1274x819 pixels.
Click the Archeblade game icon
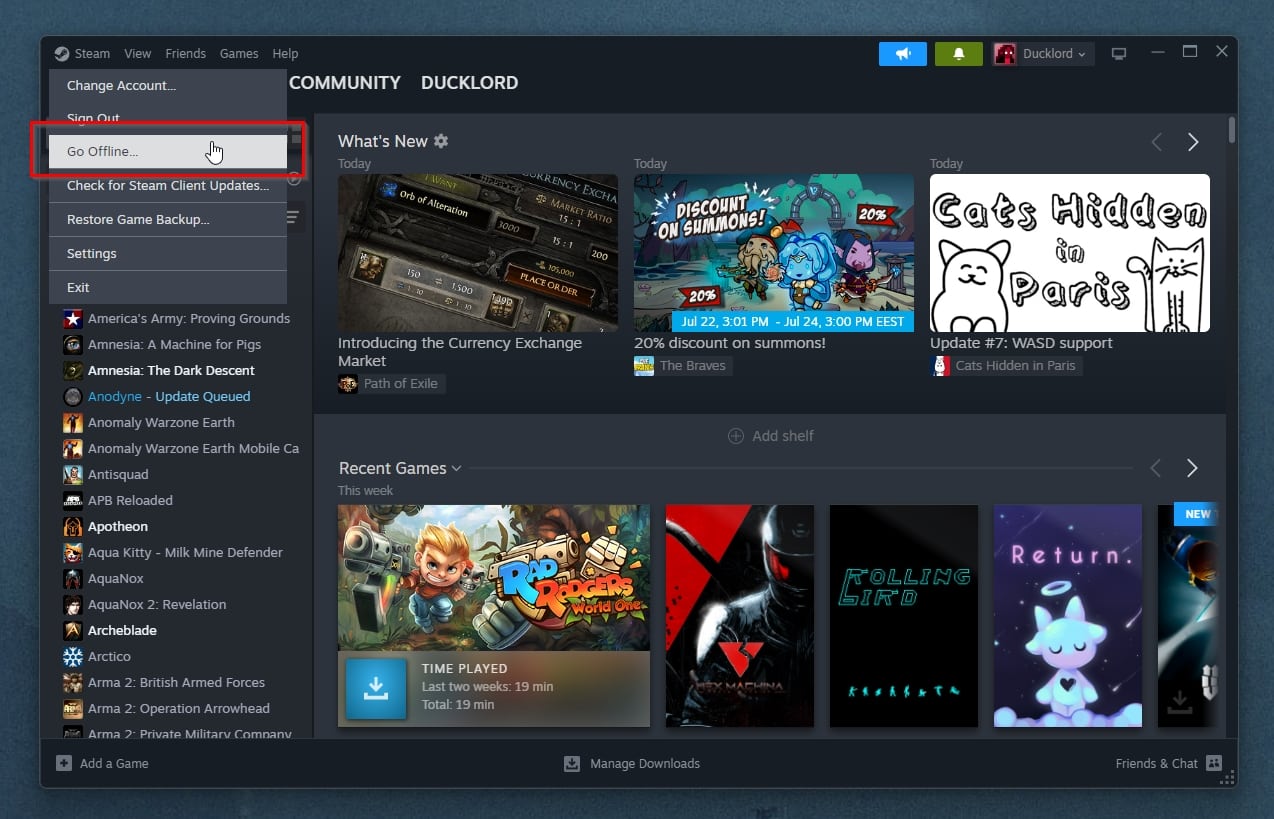click(73, 630)
